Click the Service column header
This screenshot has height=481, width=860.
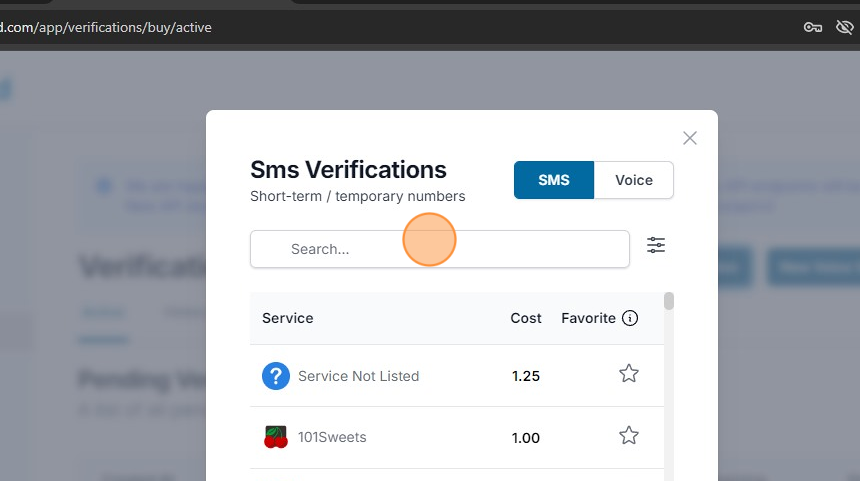288,318
